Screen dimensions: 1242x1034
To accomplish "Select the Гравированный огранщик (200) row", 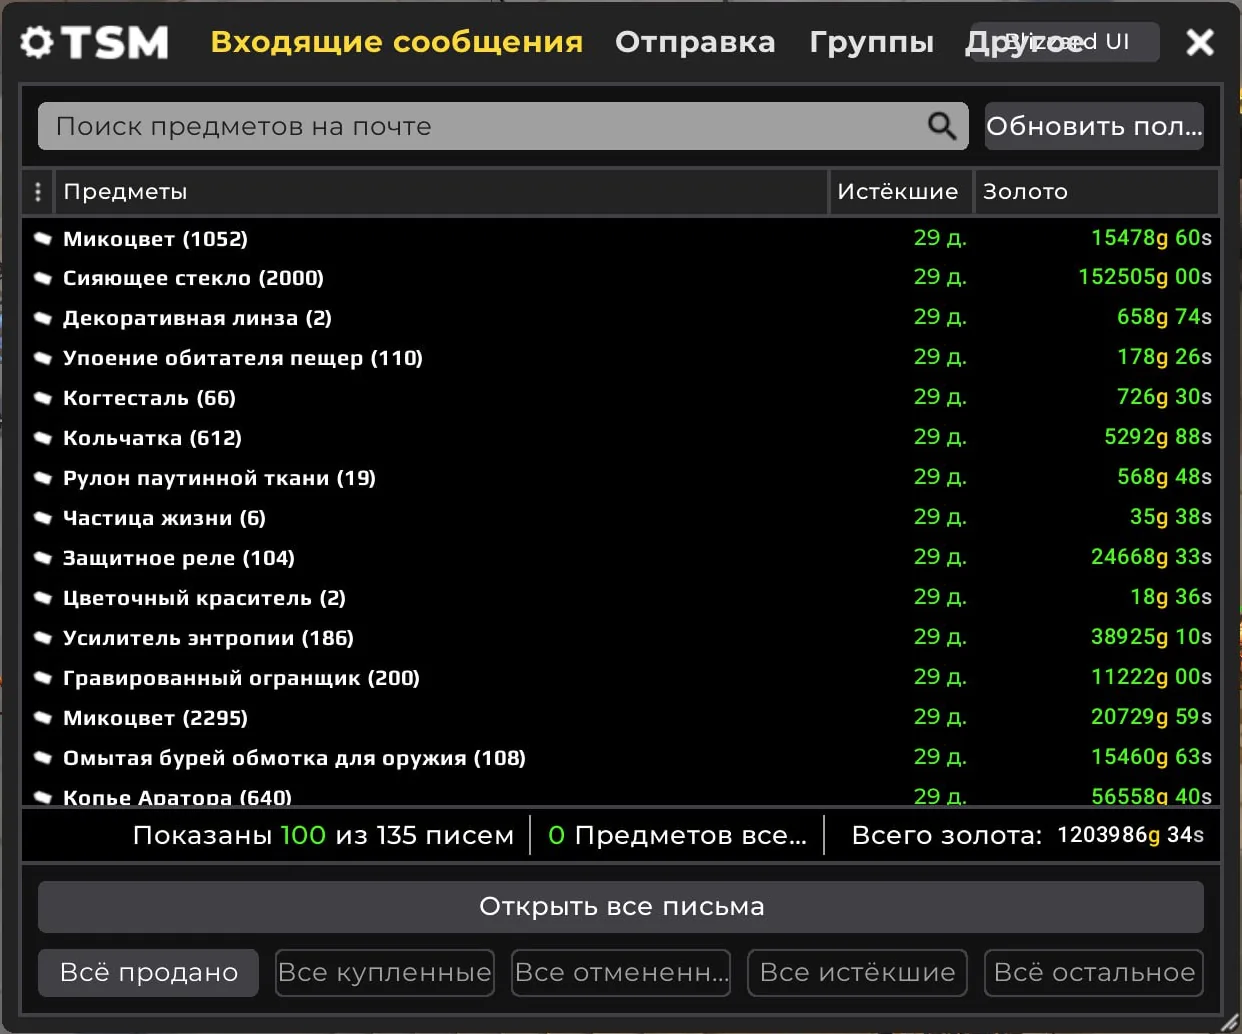I will pos(621,678).
